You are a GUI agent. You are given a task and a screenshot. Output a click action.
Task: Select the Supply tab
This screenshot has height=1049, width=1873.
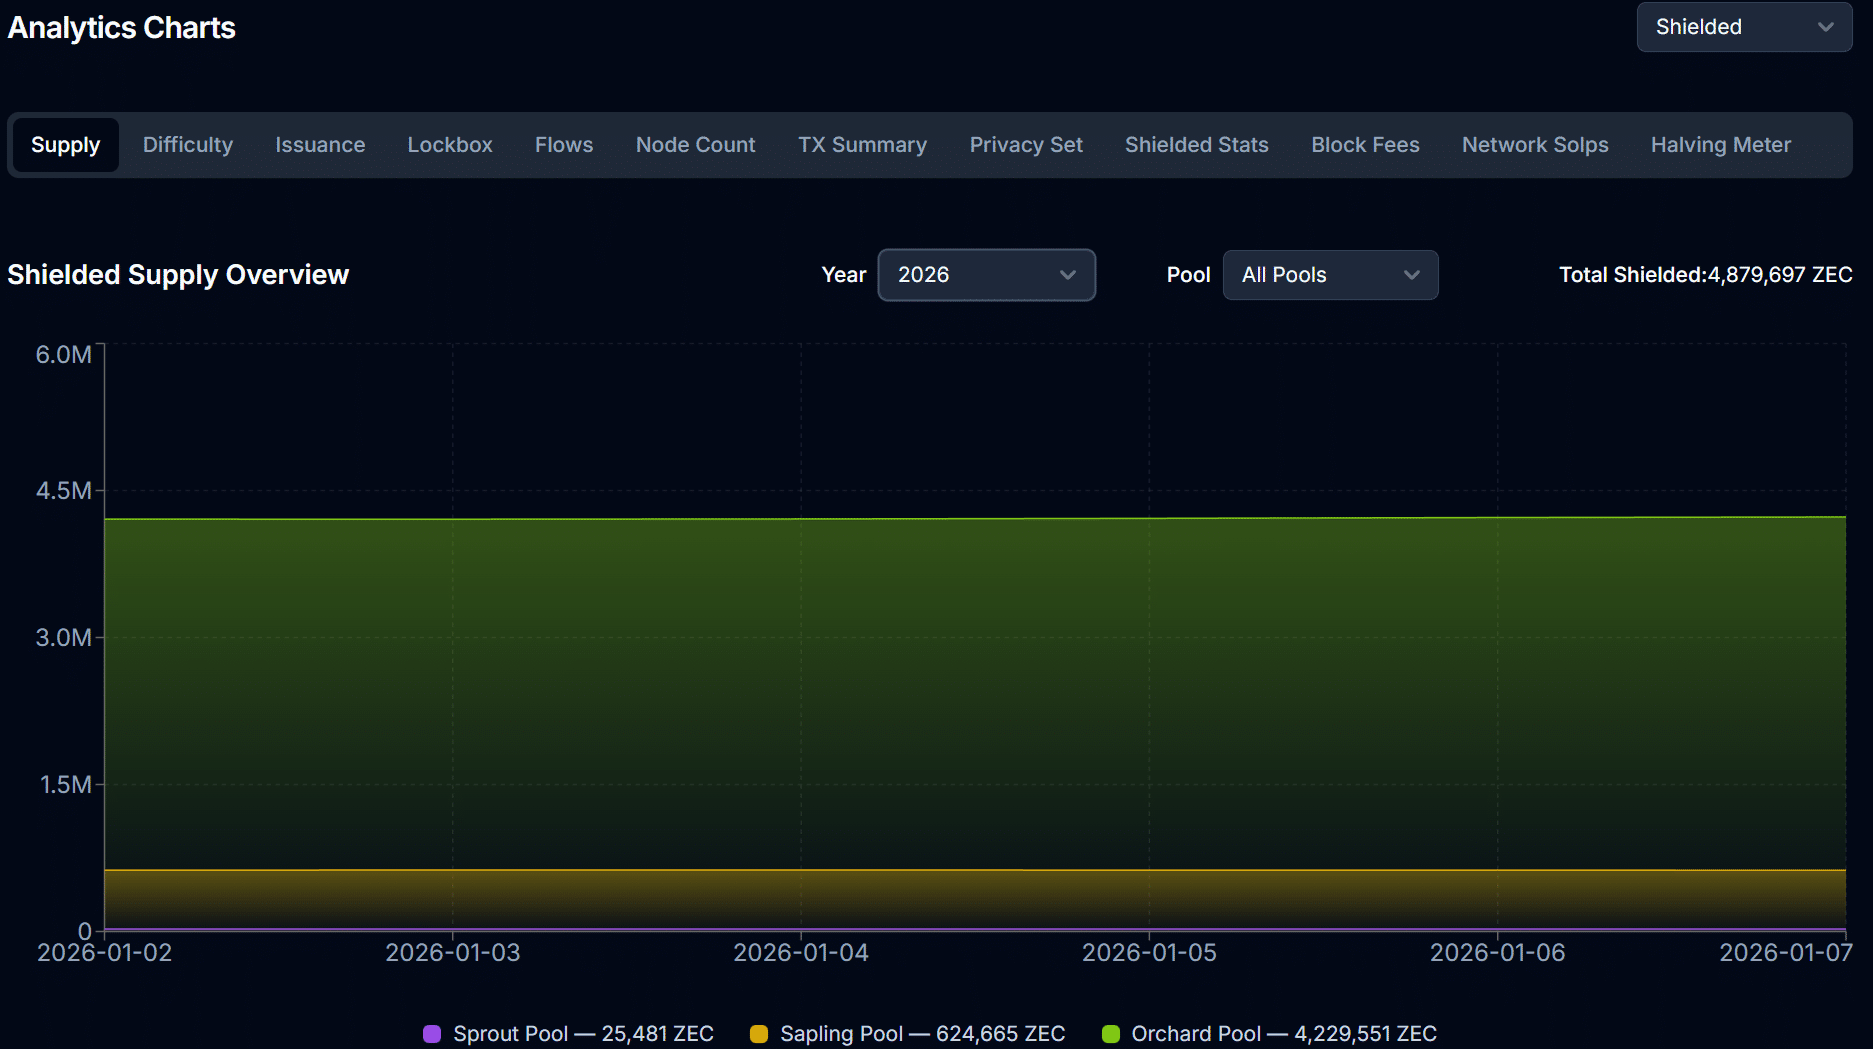(x=65, y=145)
